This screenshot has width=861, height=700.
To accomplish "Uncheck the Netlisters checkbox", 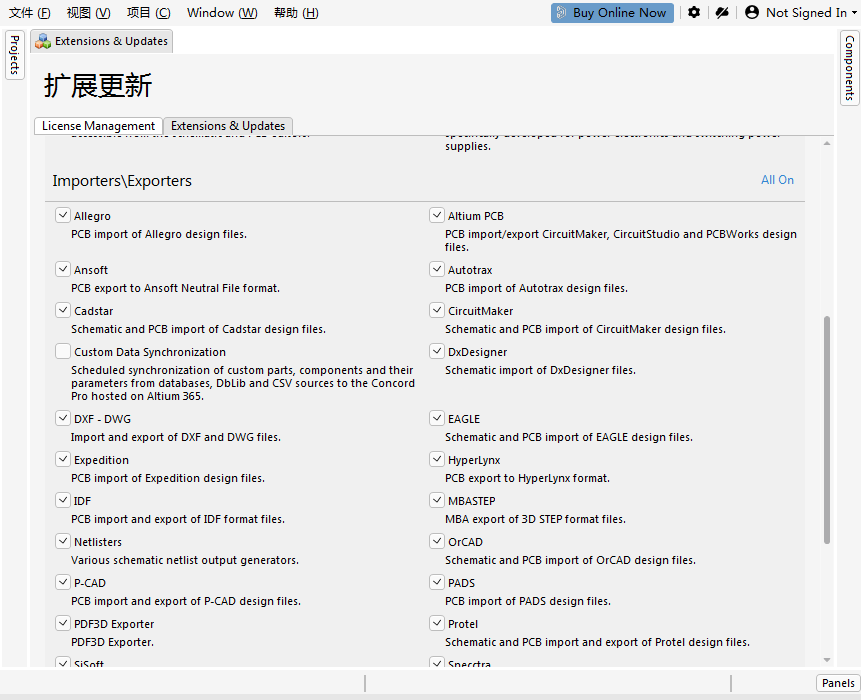I will [63, 541].
